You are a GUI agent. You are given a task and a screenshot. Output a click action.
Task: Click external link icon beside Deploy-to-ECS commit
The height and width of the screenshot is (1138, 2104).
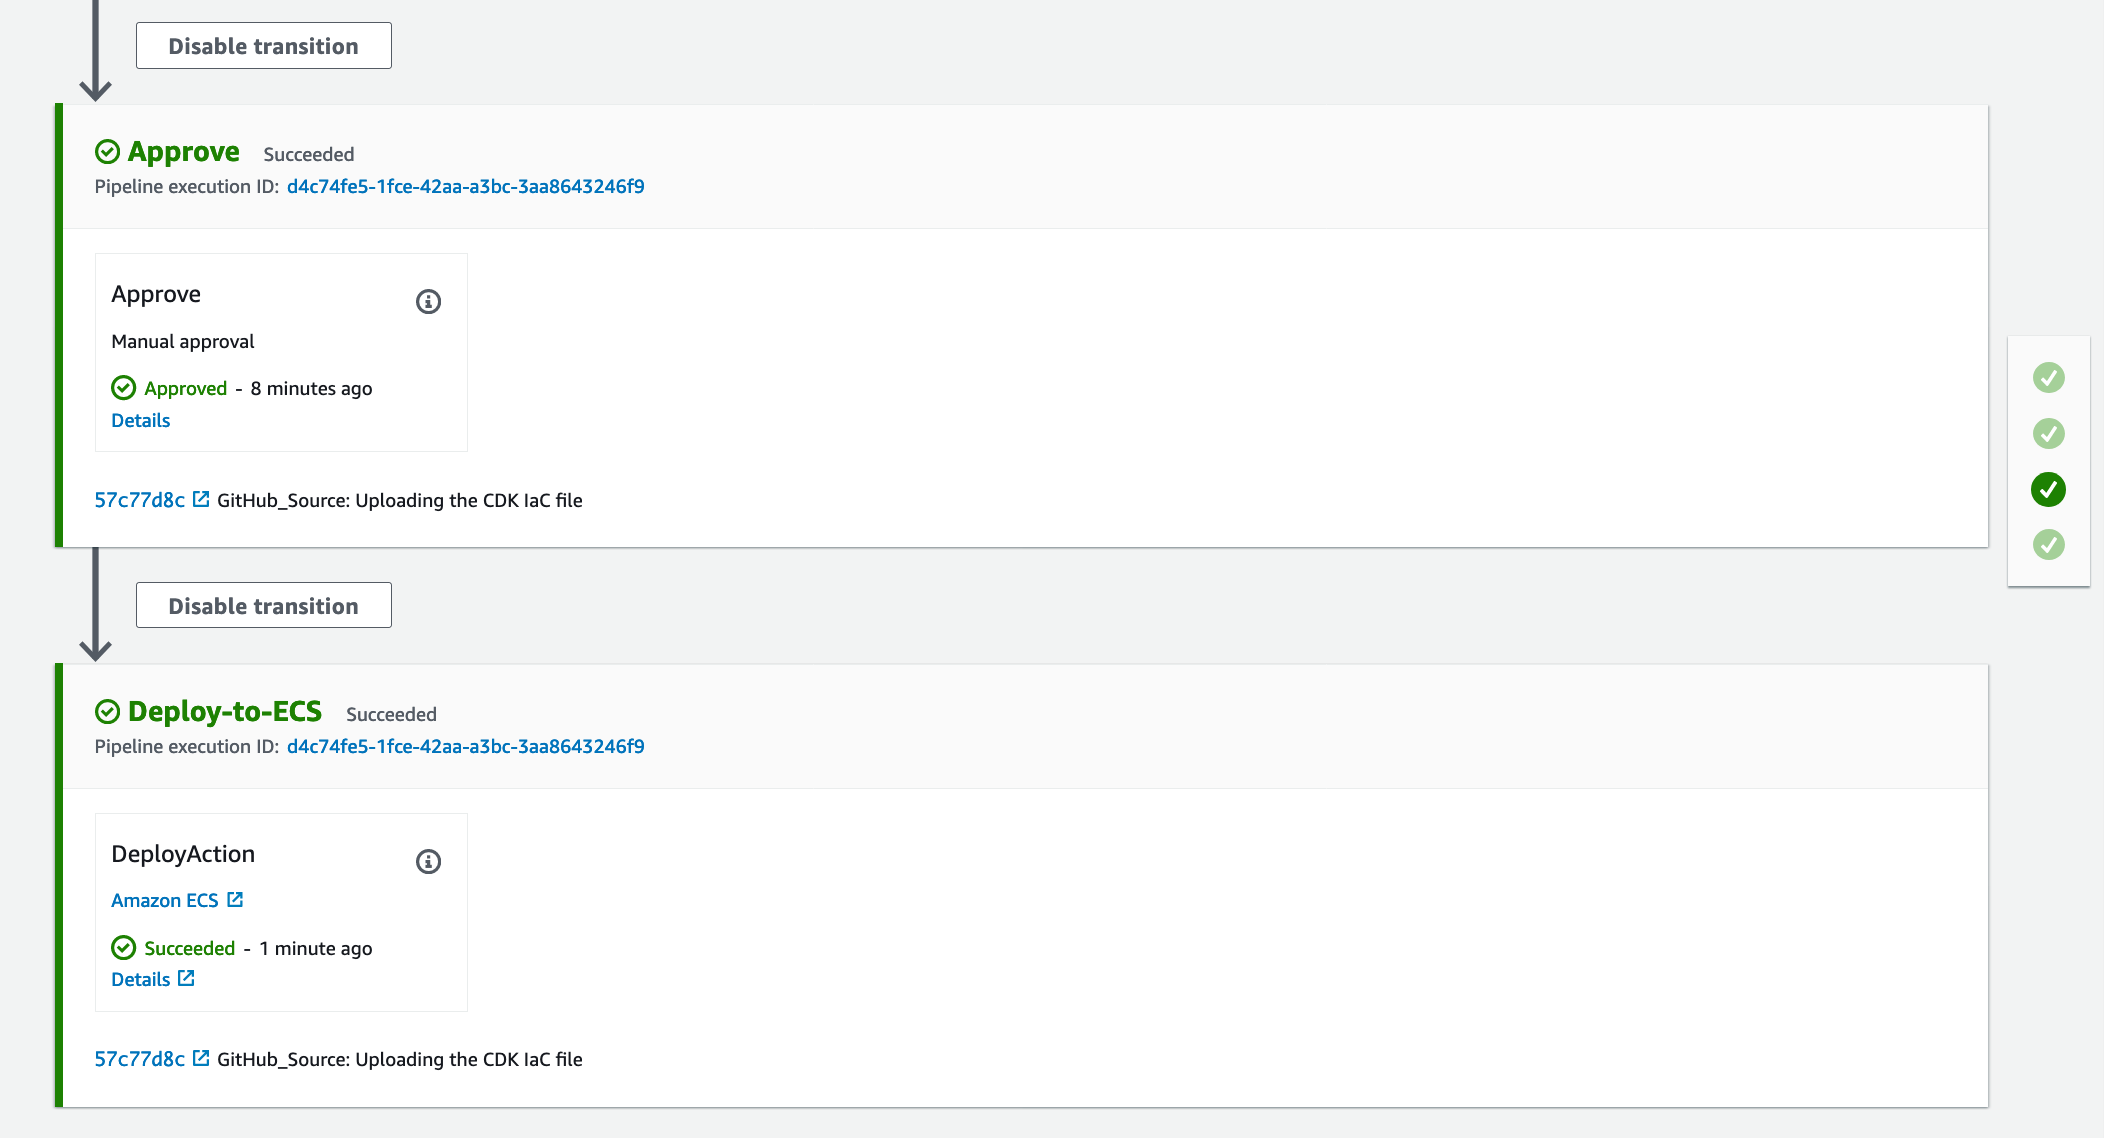pyautogui.click(x=201, y=1058)
